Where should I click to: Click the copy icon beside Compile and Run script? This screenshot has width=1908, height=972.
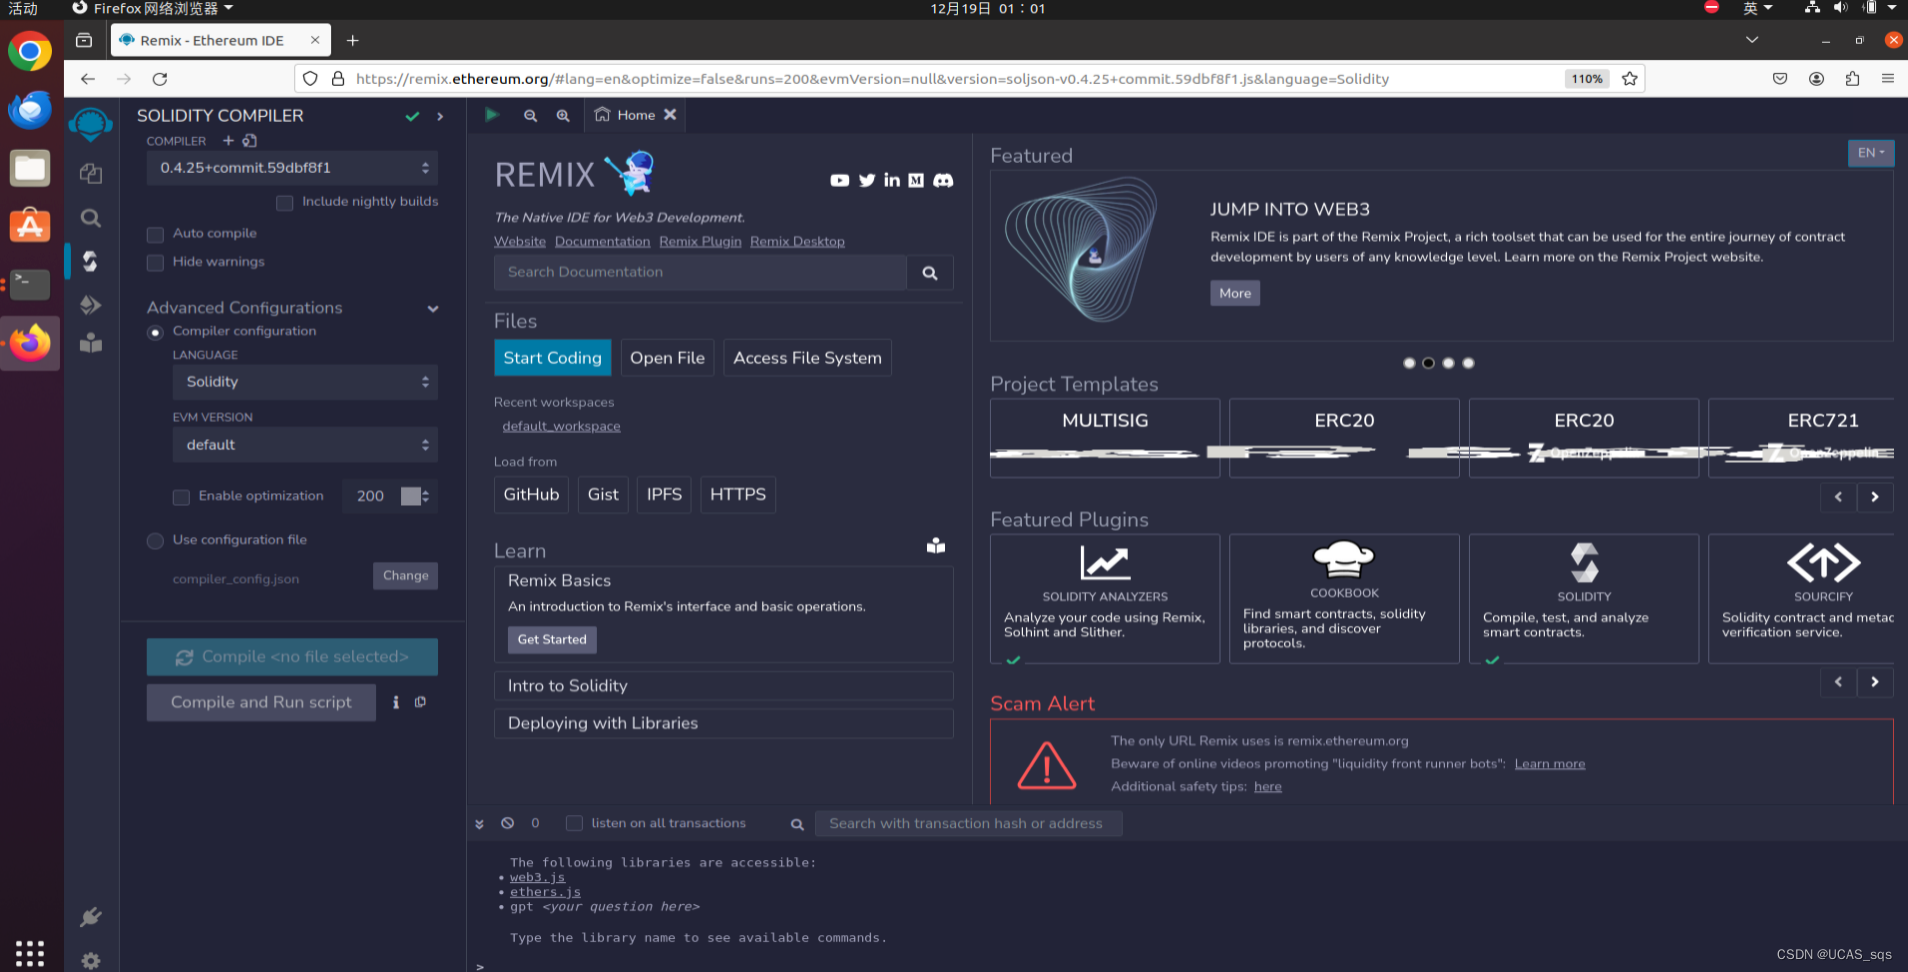click(x=420, y=702)
